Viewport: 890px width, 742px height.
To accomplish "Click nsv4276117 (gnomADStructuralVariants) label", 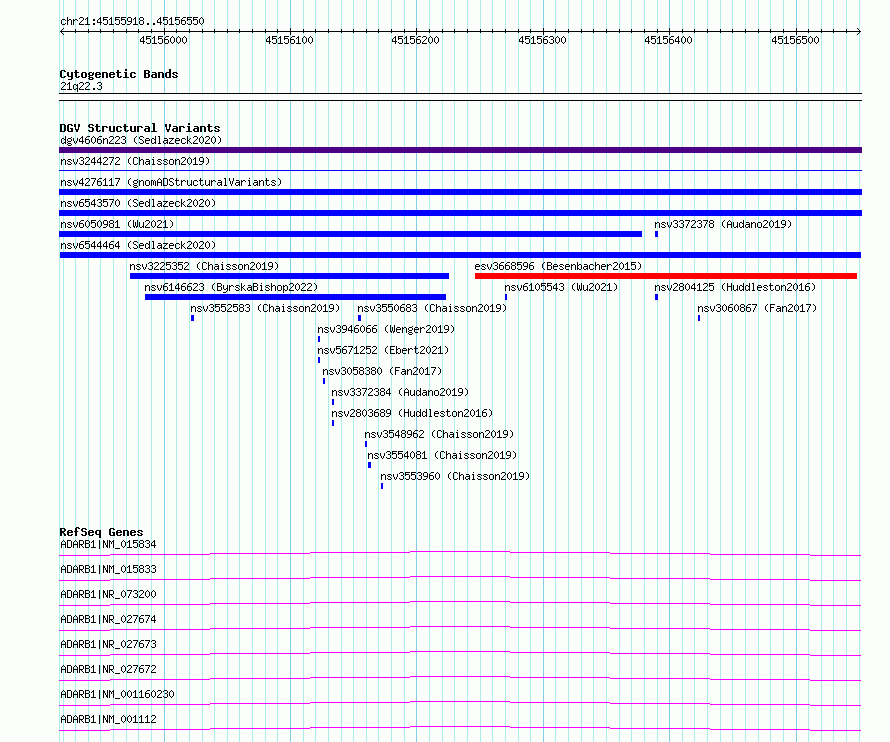I will [x=171, y=182].
